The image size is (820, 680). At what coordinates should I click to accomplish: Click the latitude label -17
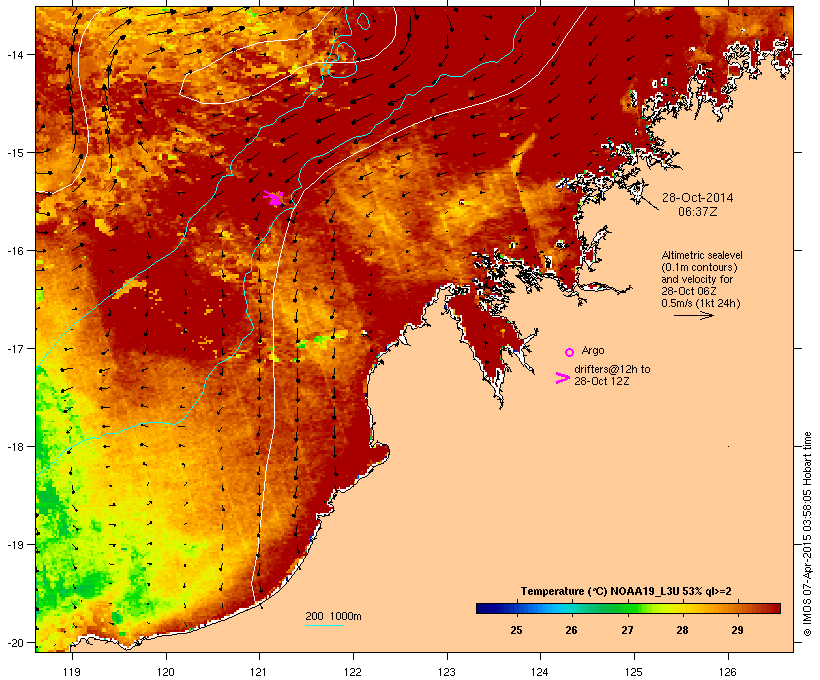click(15, 348)
